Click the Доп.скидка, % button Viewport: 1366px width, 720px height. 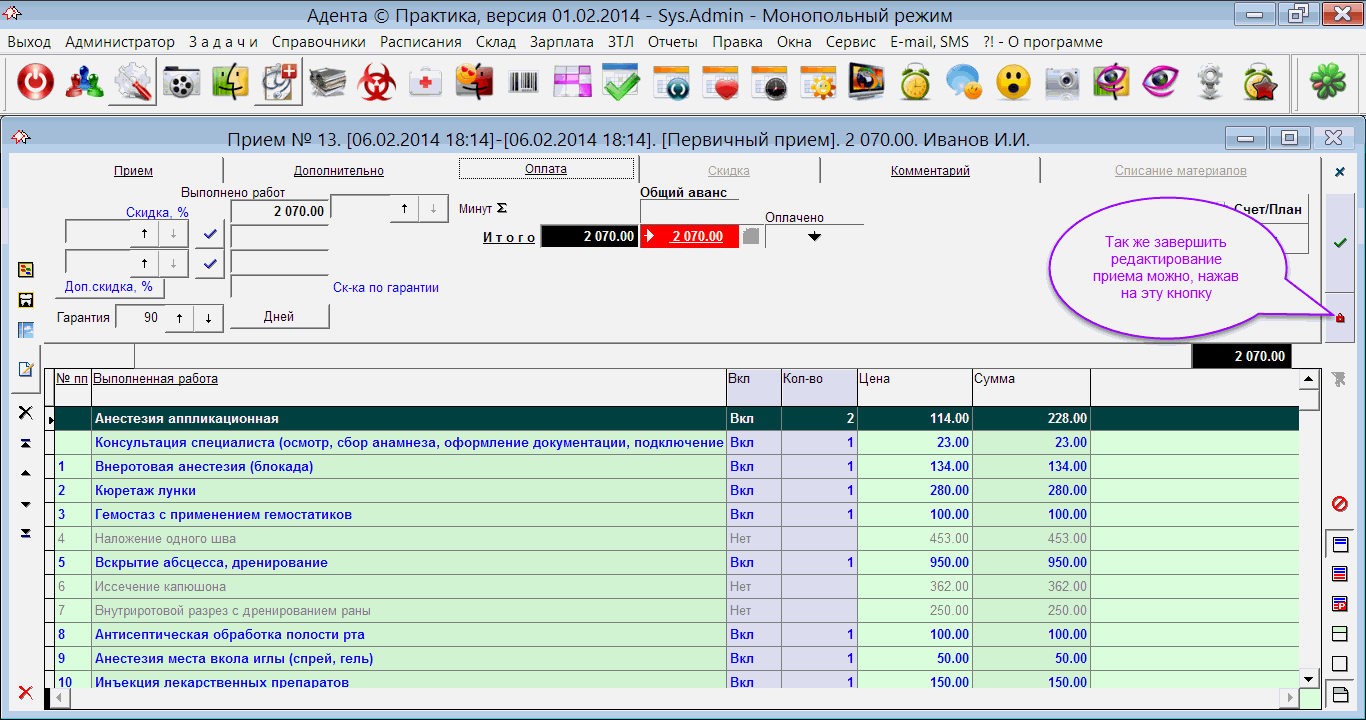(x=109, y=287)
